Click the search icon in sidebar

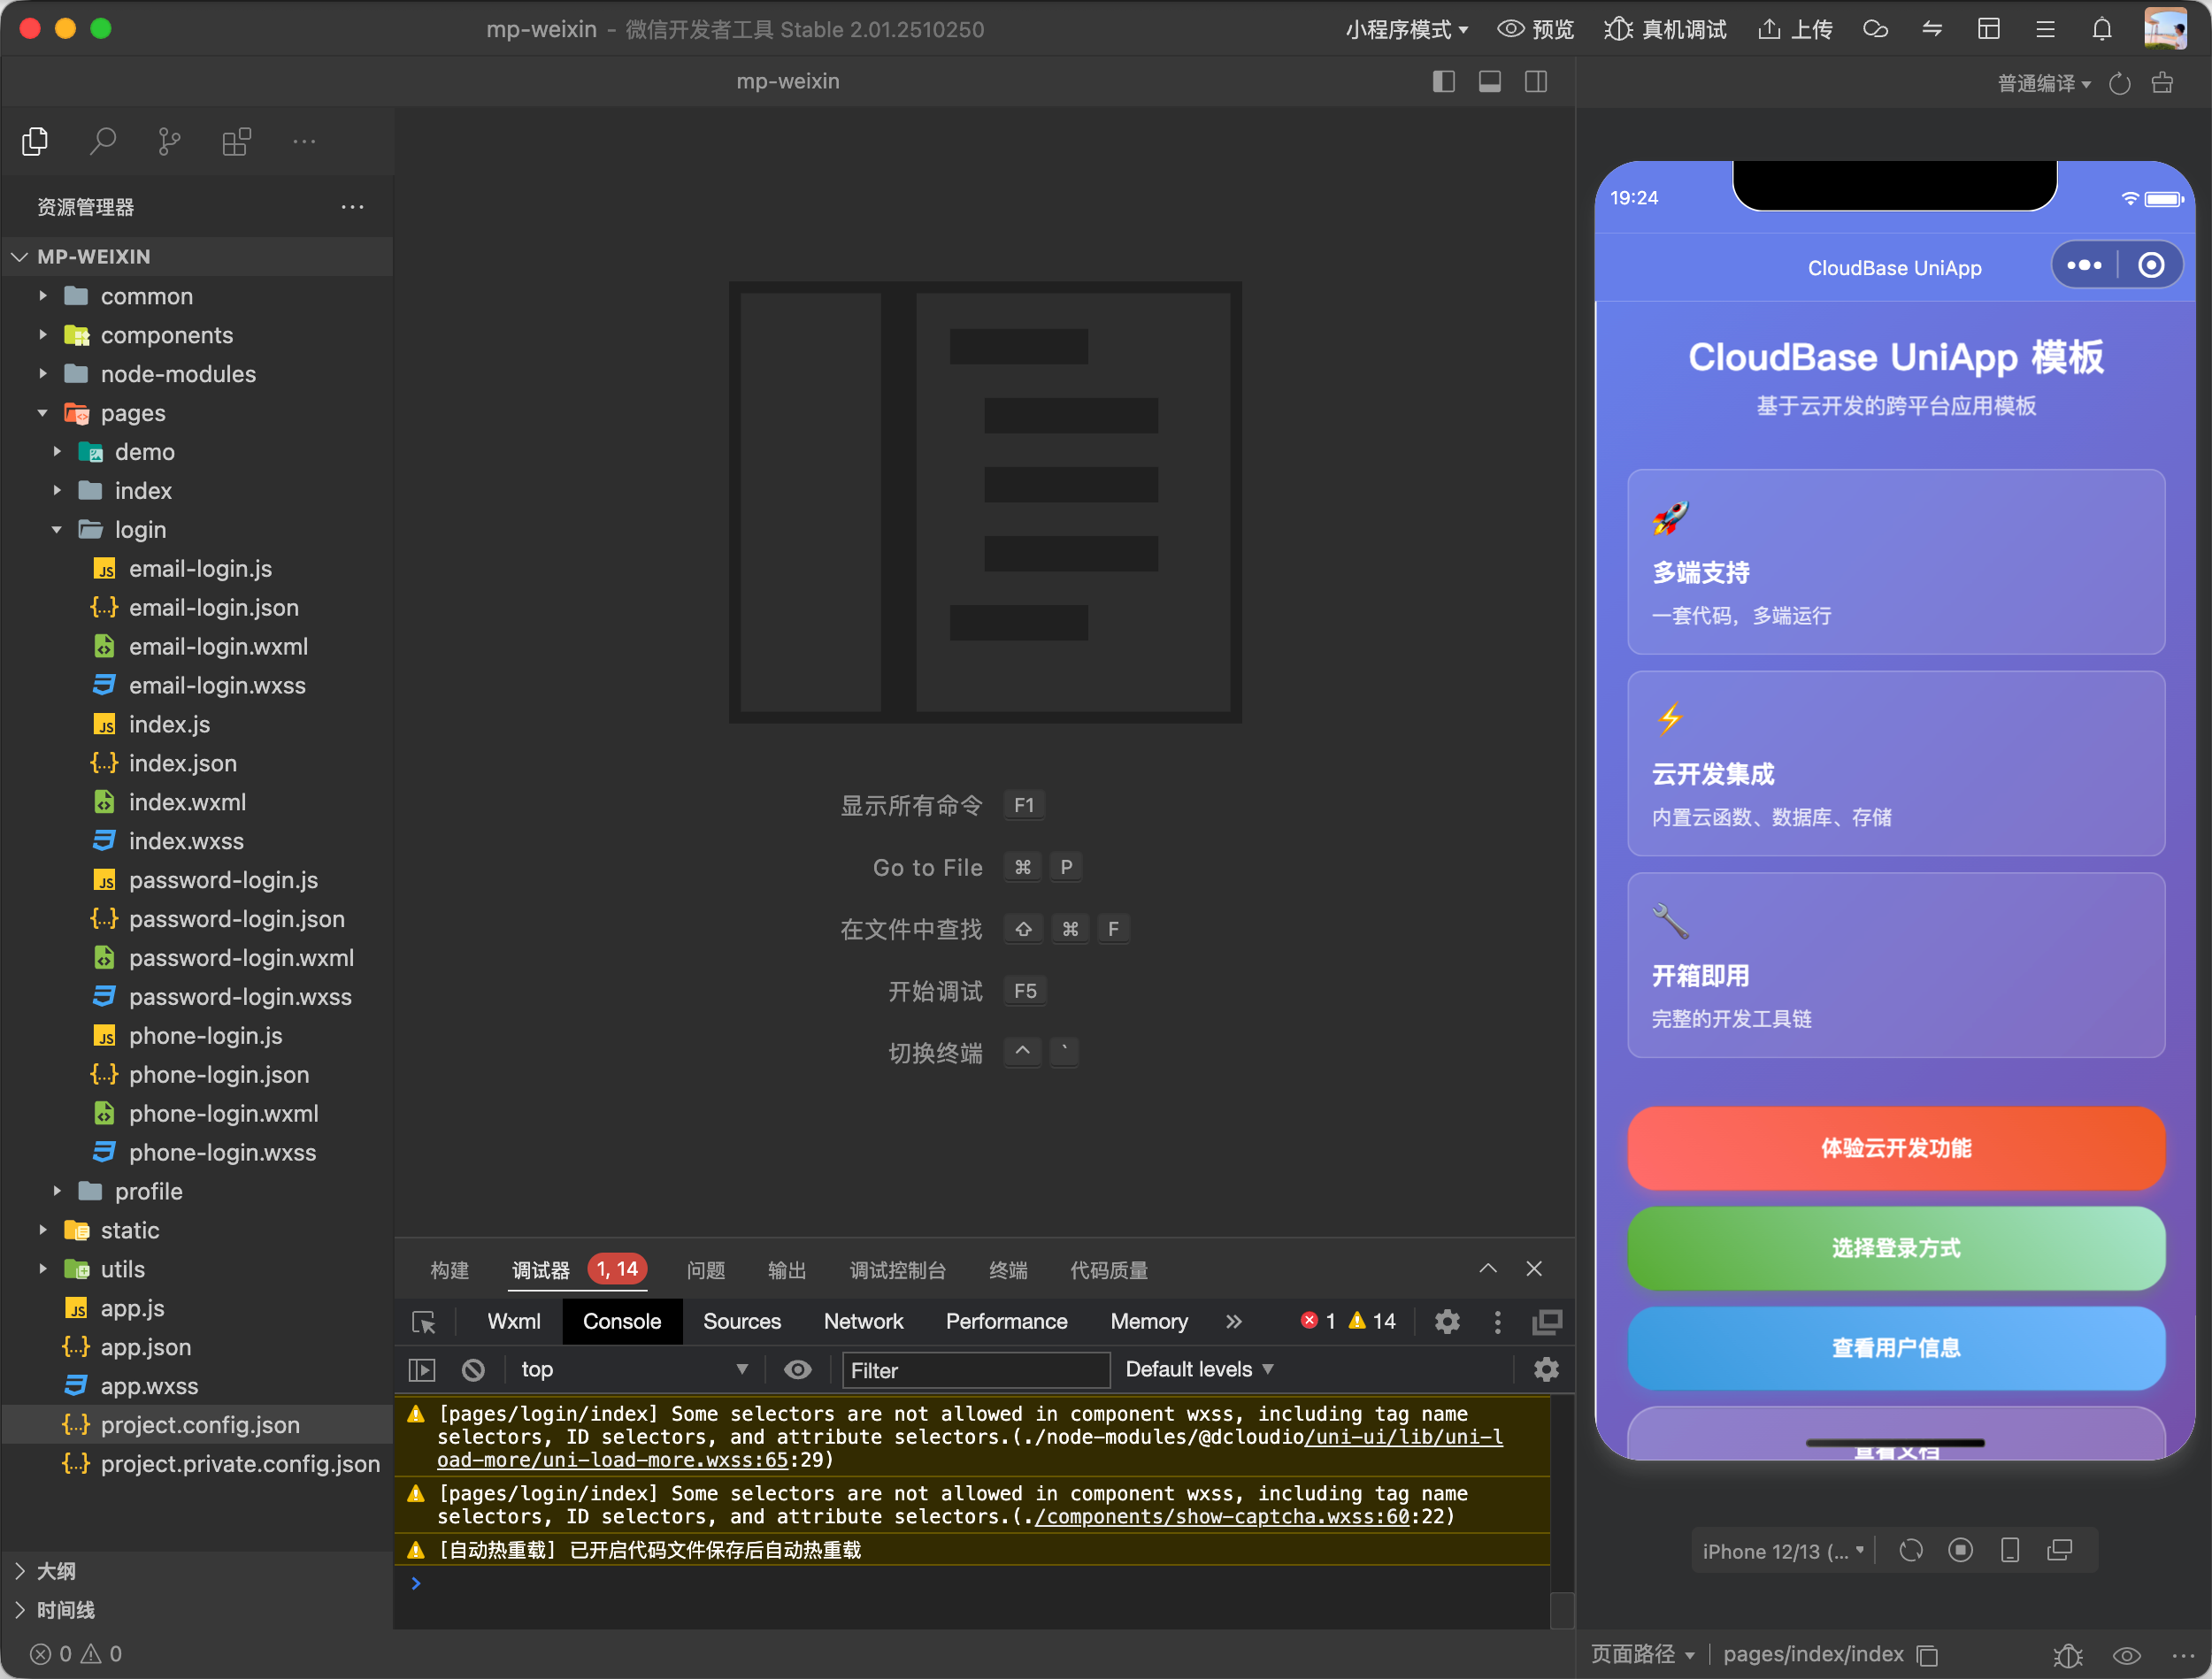point(102,142)
